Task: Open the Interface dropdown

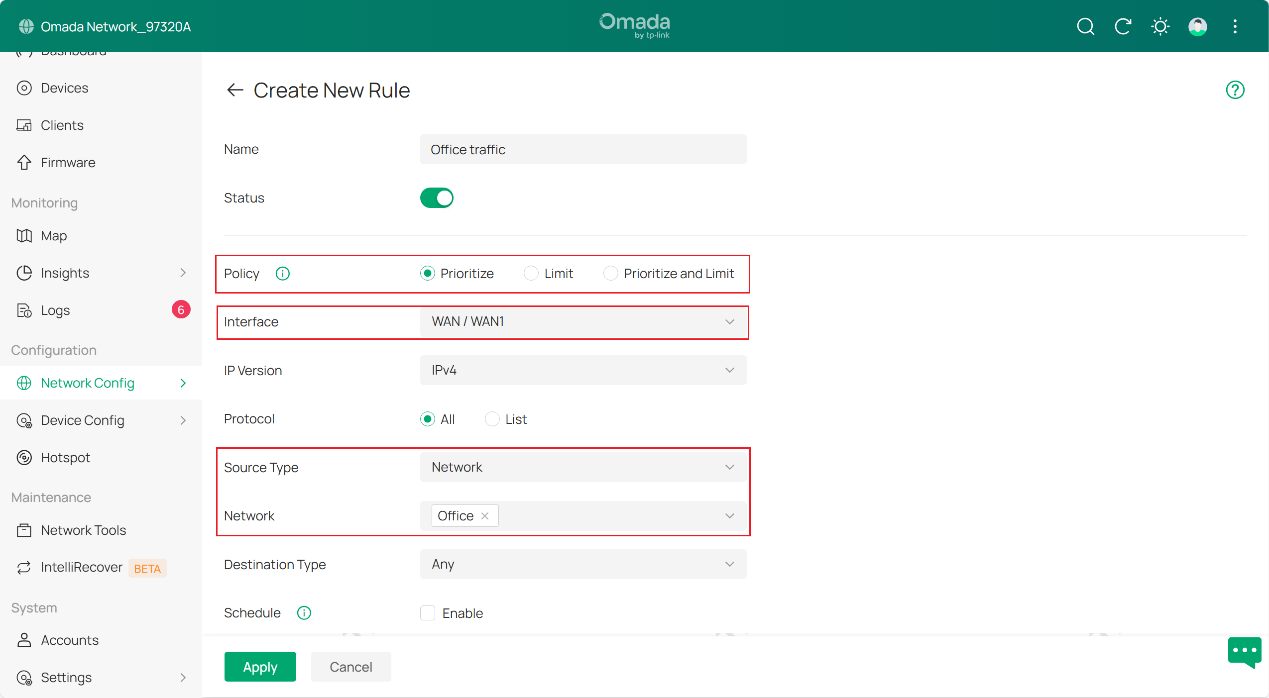Action: point(583,322)
